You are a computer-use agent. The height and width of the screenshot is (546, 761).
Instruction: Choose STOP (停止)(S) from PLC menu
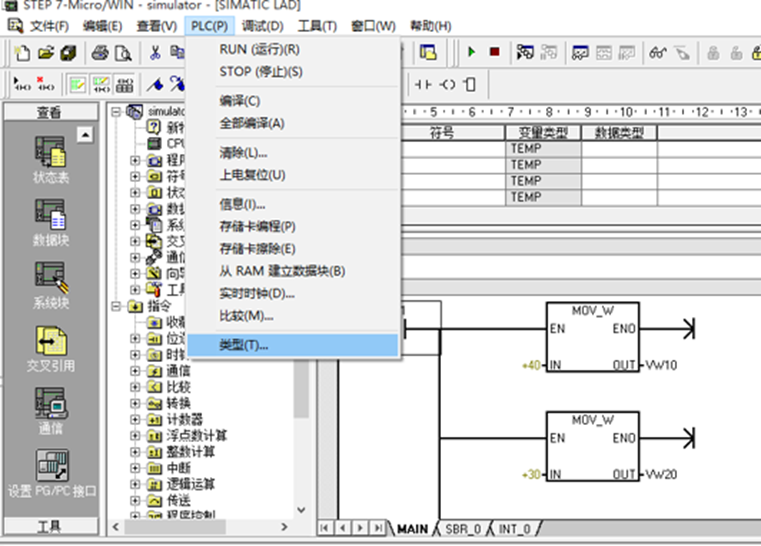click(x=293, y=72)
